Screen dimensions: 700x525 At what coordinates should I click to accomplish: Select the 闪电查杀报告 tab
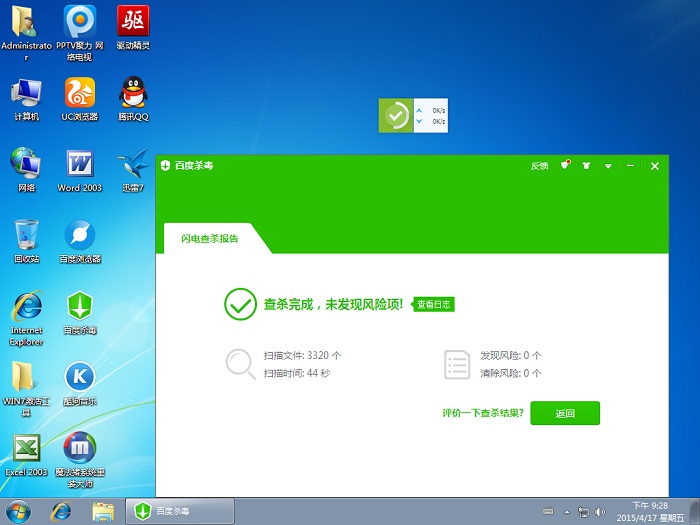(210, 238)
